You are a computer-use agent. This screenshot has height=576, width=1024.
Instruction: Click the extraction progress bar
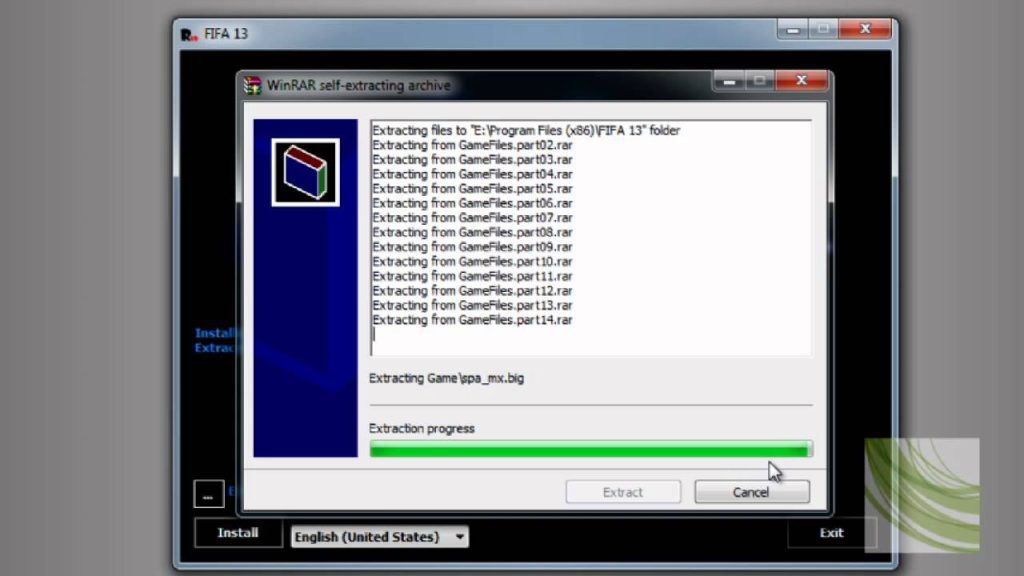click(590, 449)
